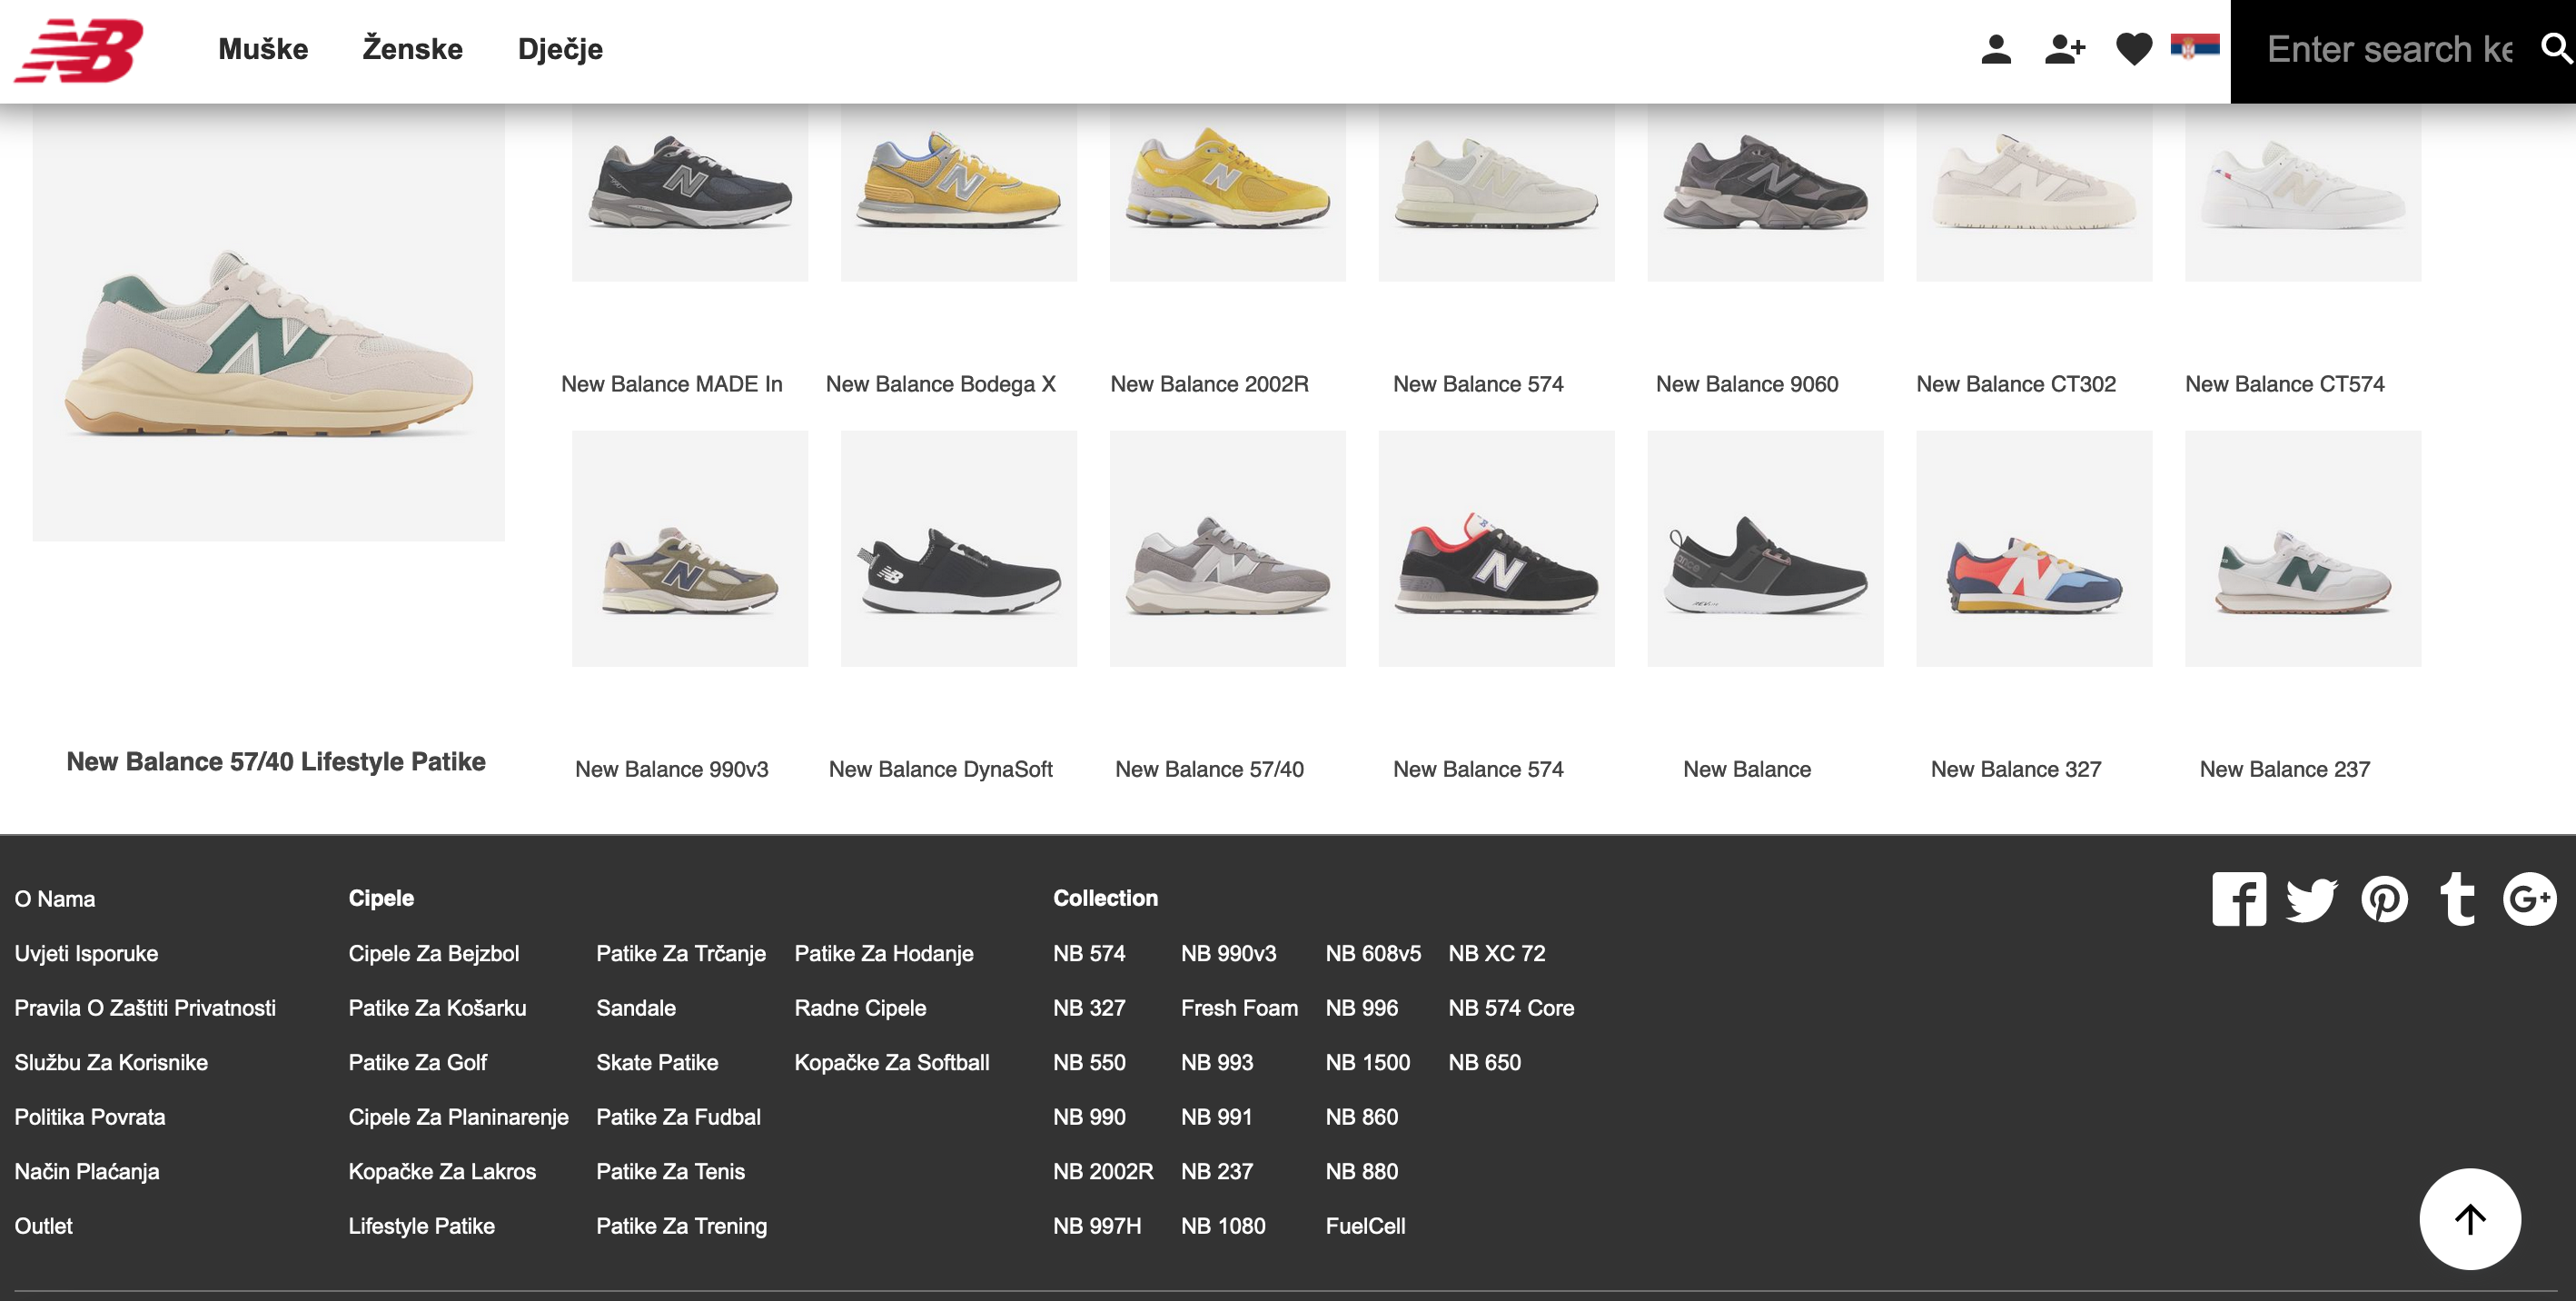Open Kopačke Za Lakros link
Screen dimensions: 2576x1301
pos(442,1171)
